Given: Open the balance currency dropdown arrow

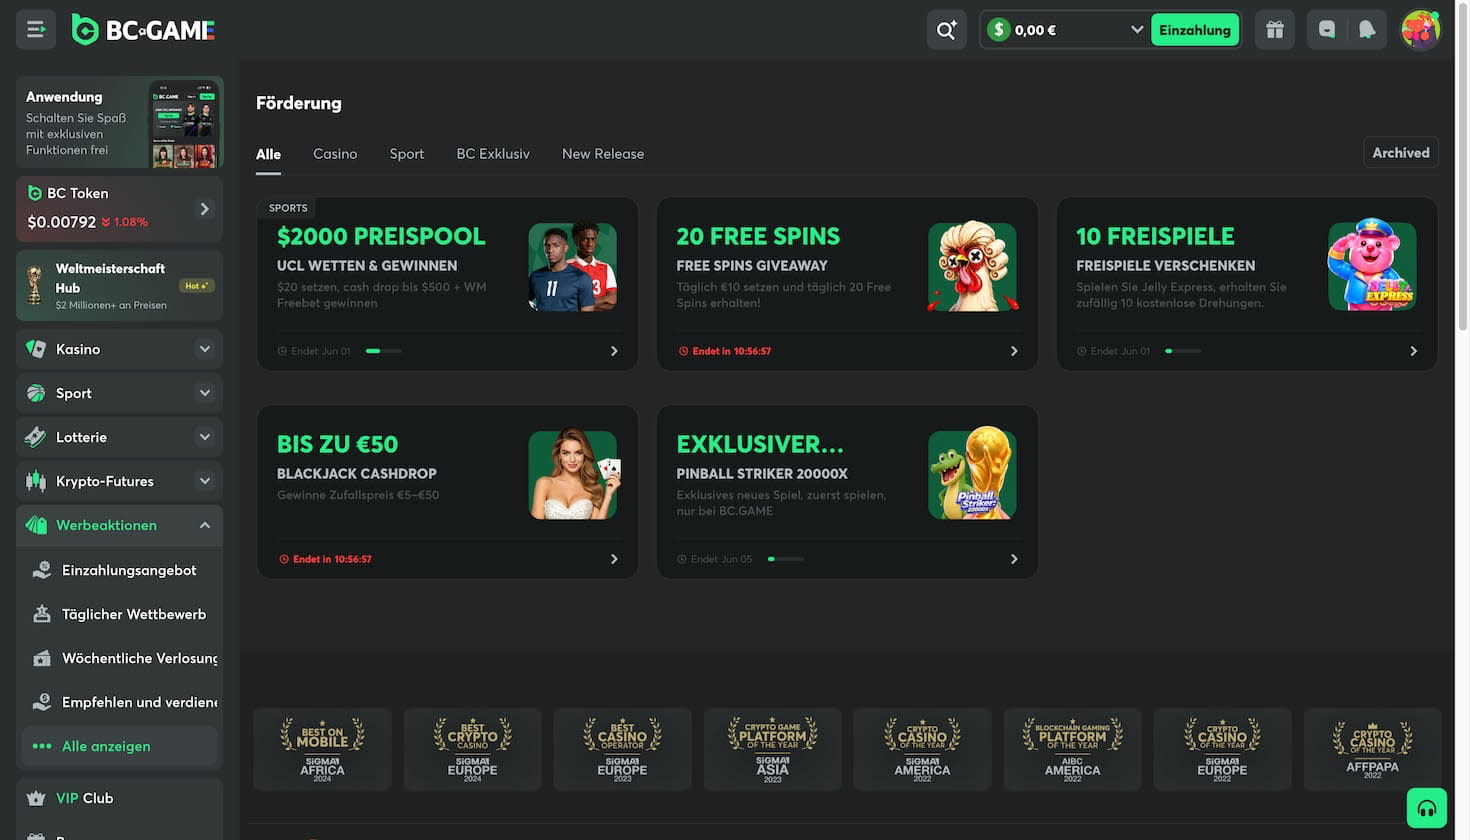Looking at the screenshot, I should [x=1137, y=30].
